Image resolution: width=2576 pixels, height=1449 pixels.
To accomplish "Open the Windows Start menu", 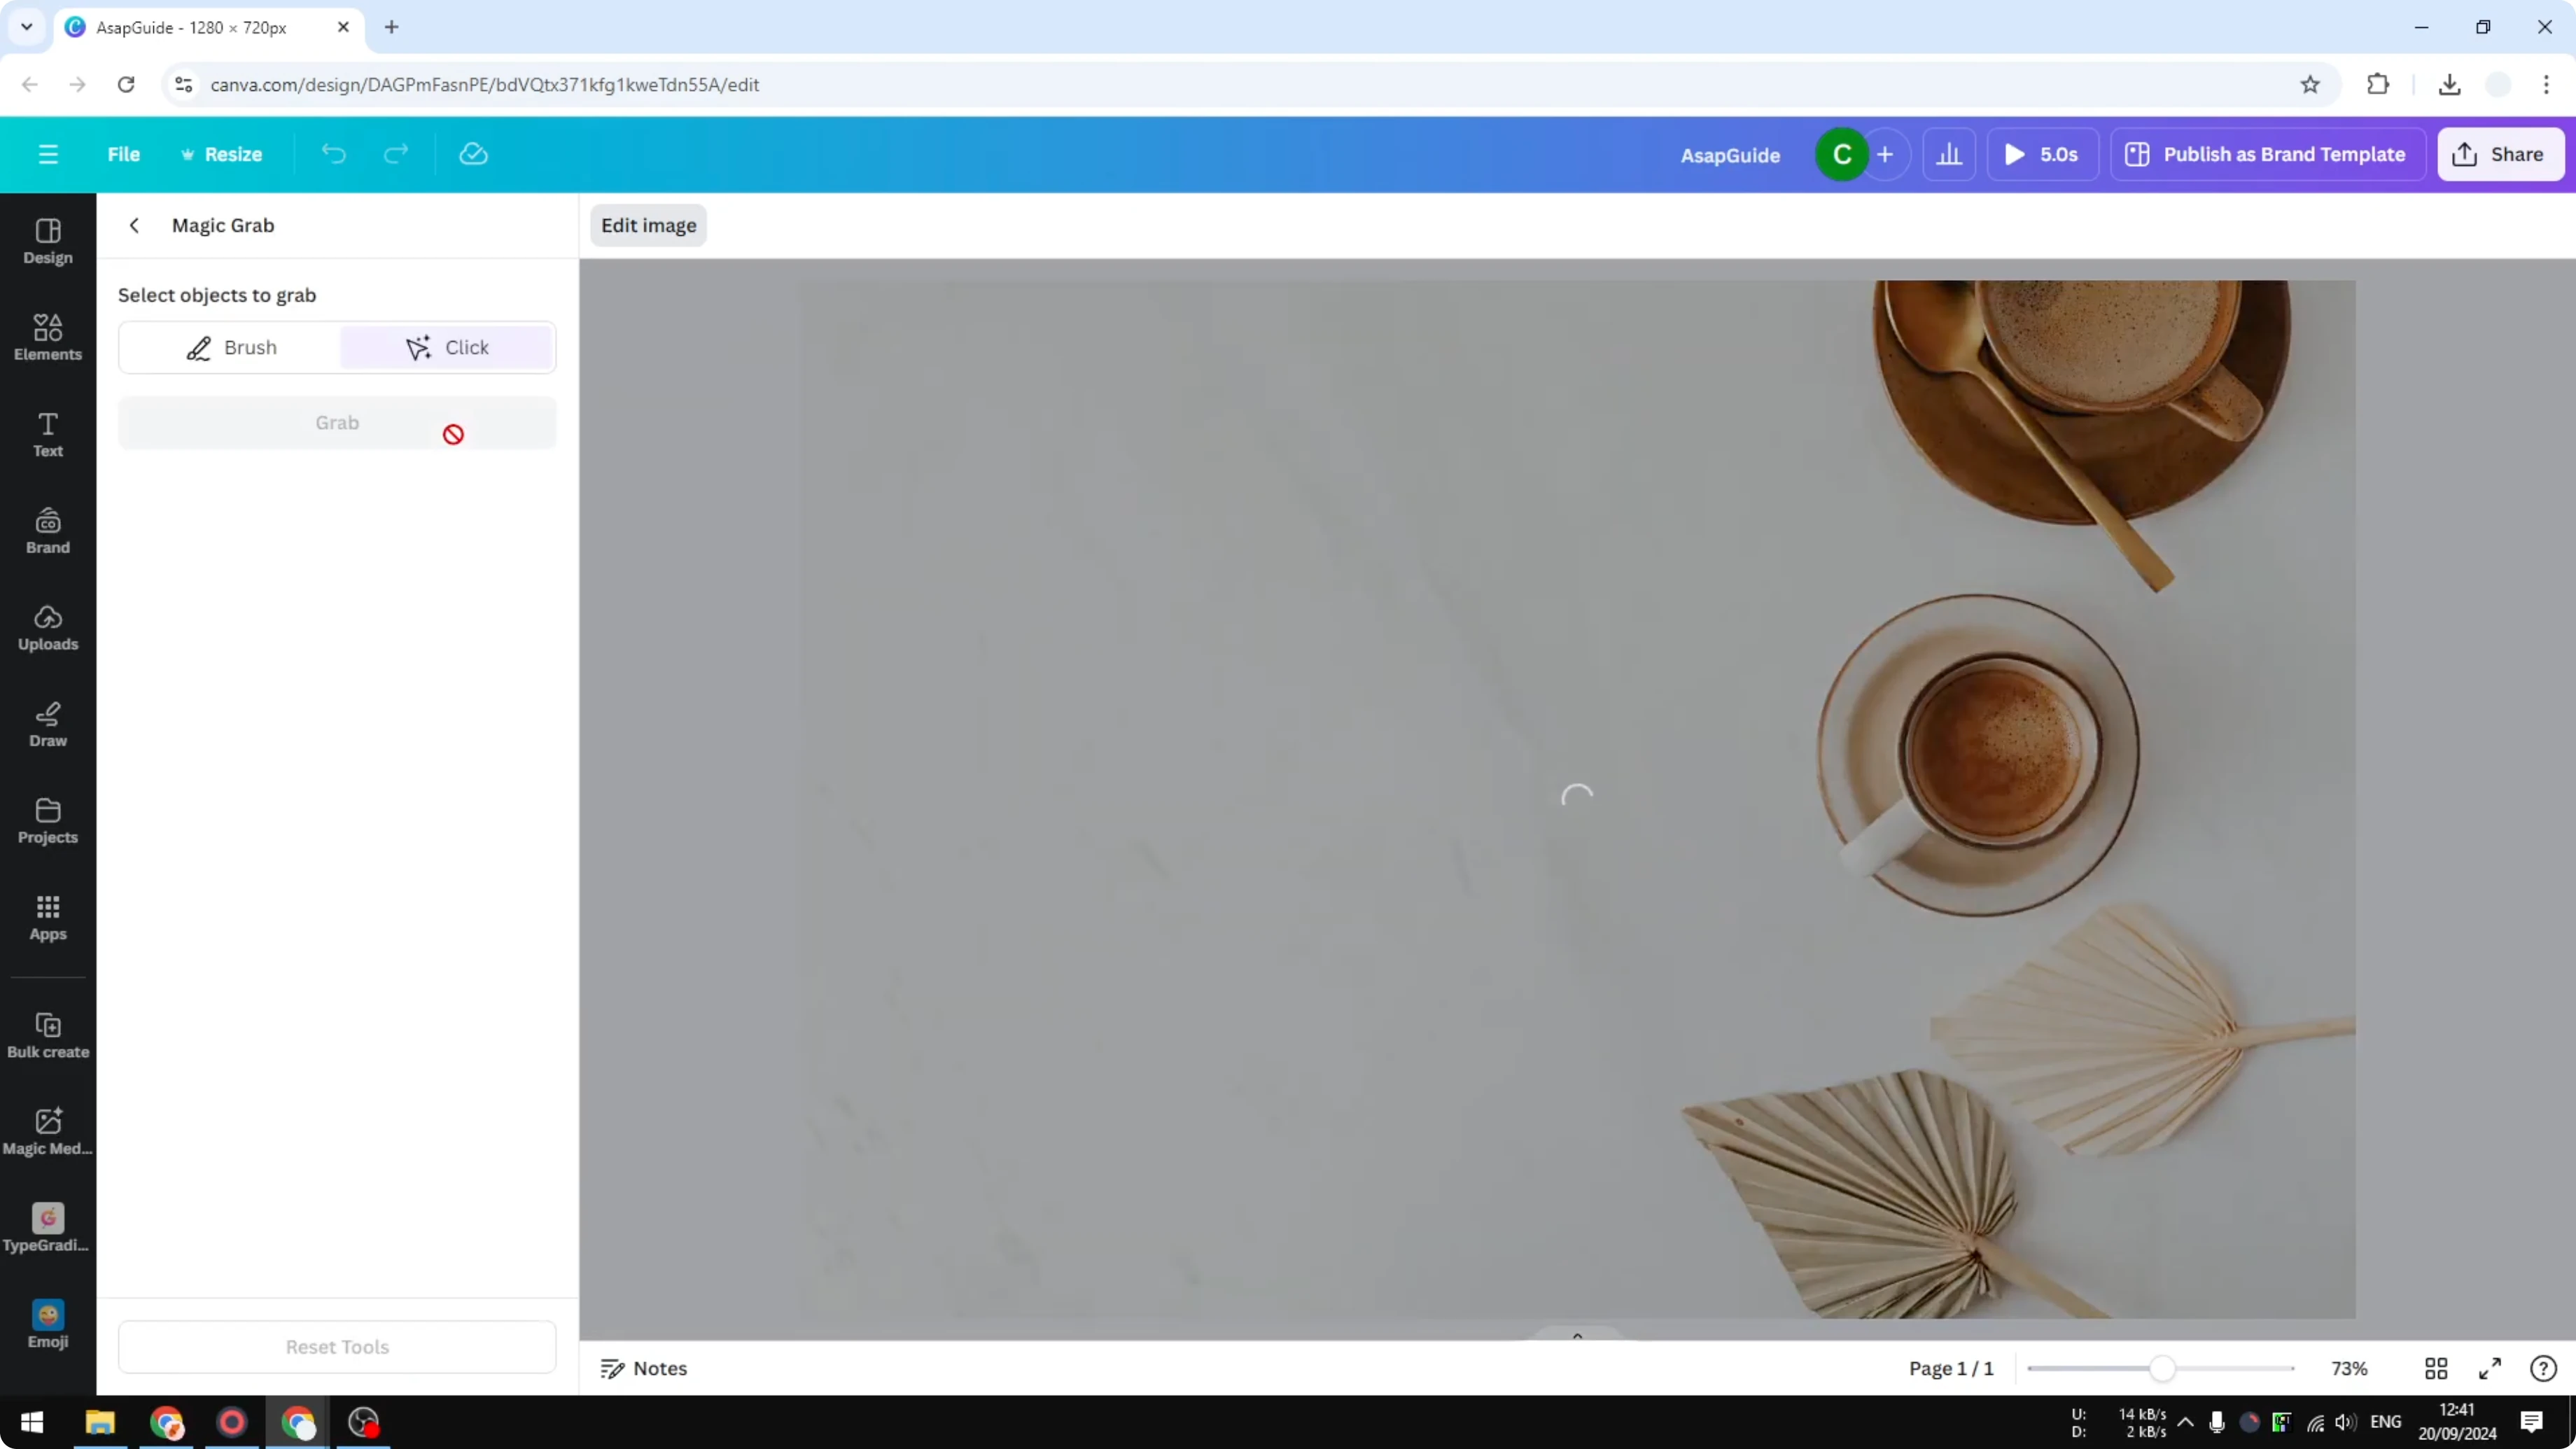I will pos(32,1422).
